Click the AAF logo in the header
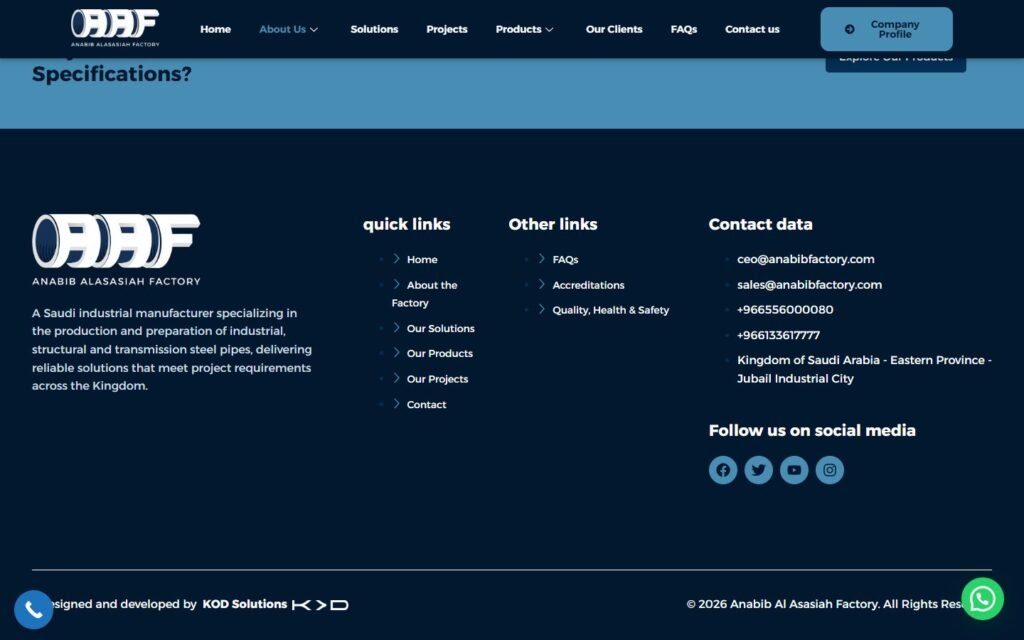The height and width of the screenshot is (640, 1024). (115, 28)
